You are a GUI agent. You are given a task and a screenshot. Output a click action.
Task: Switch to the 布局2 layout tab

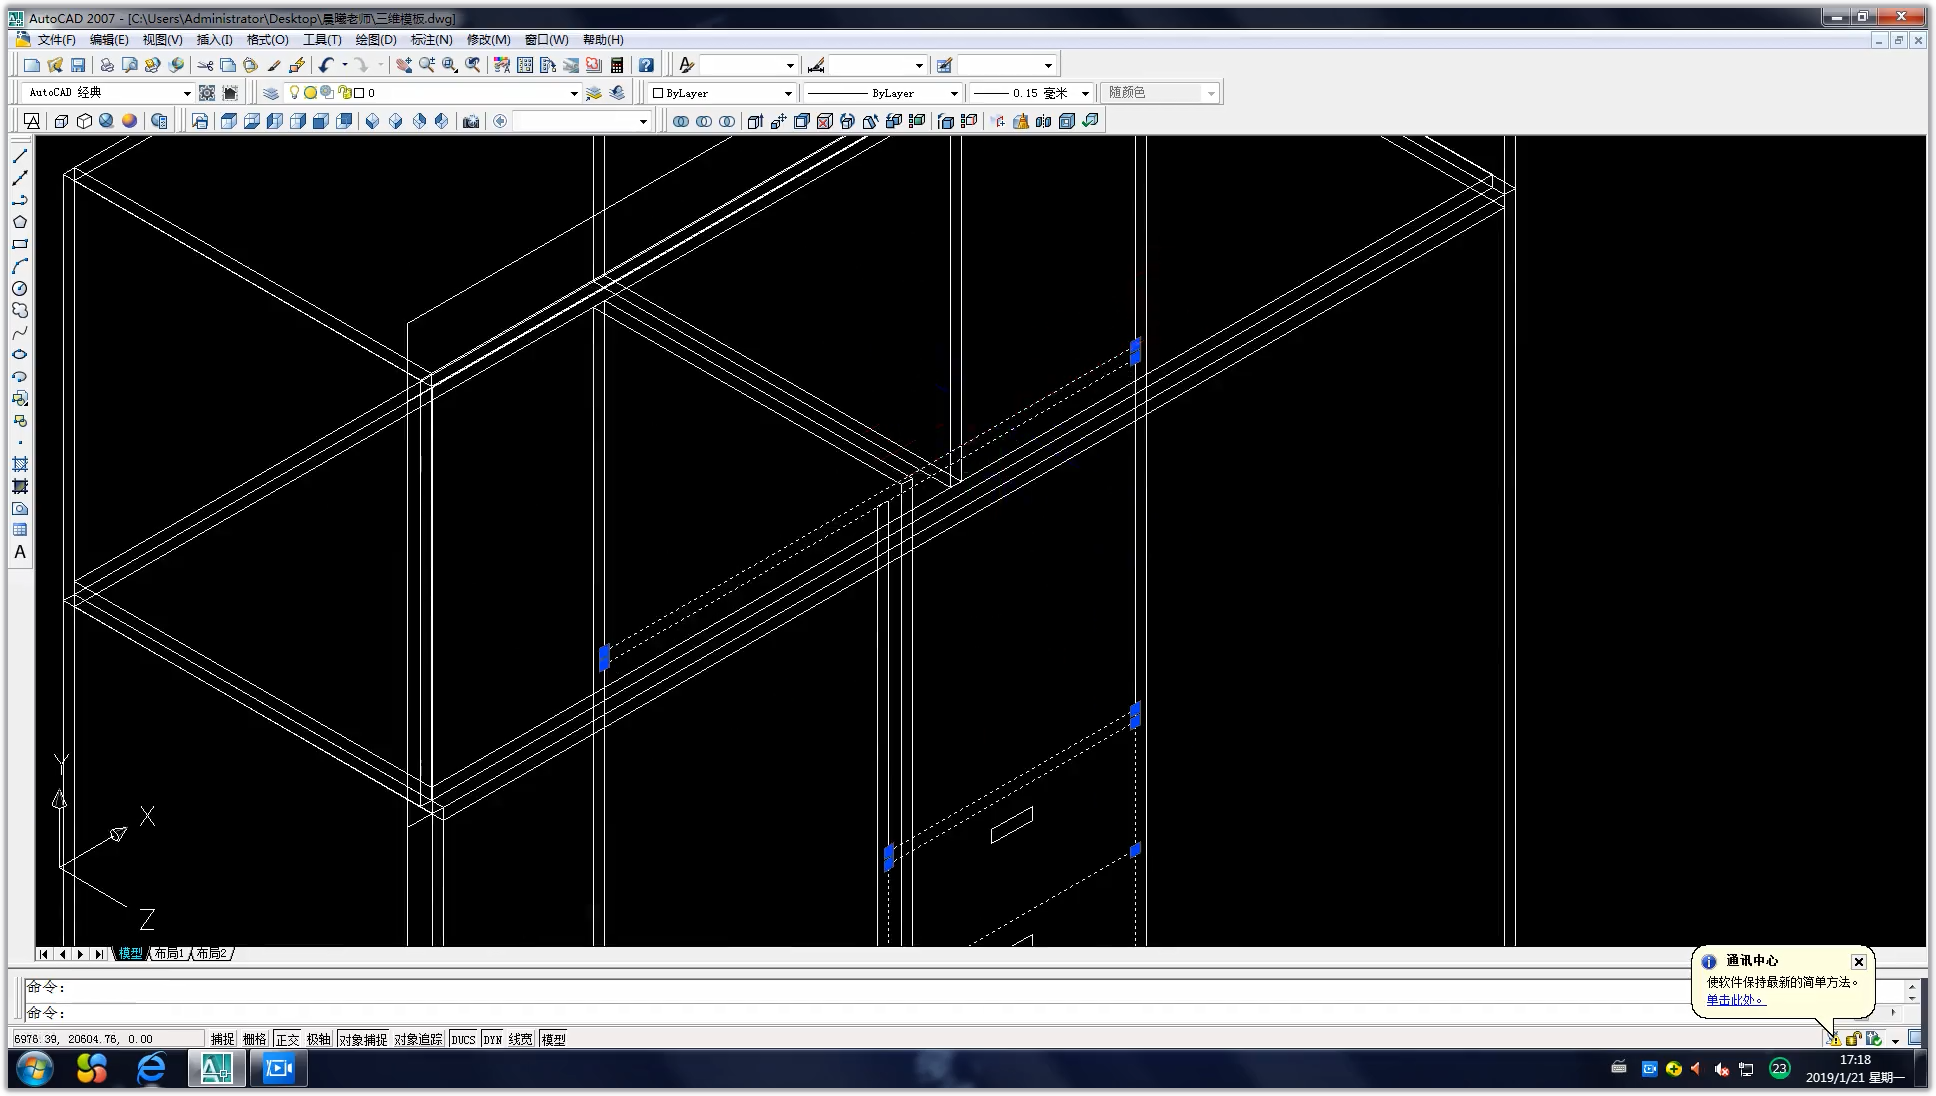pyautogui.click(x=211, y=953)
